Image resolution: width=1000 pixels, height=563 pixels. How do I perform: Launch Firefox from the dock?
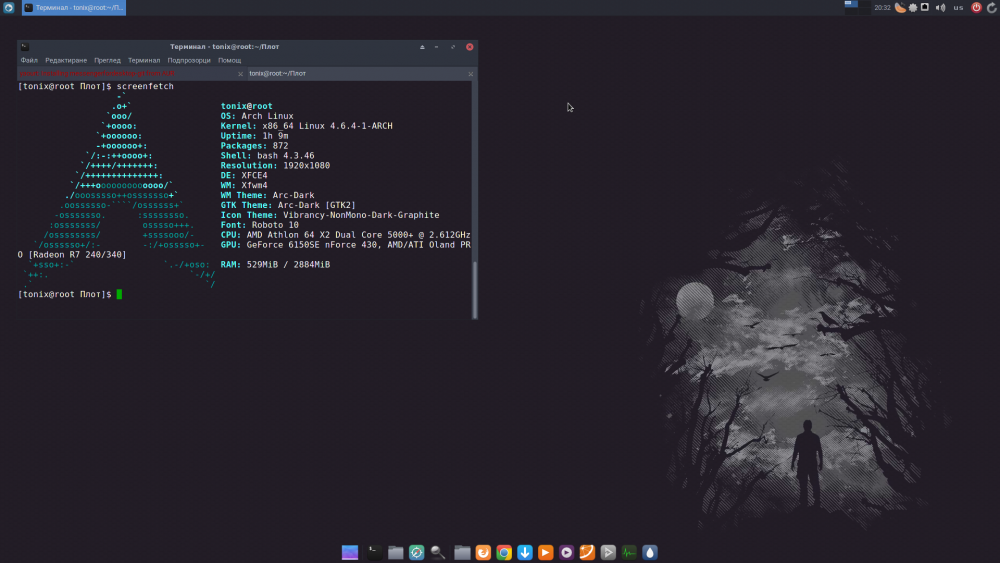[483, 552]
